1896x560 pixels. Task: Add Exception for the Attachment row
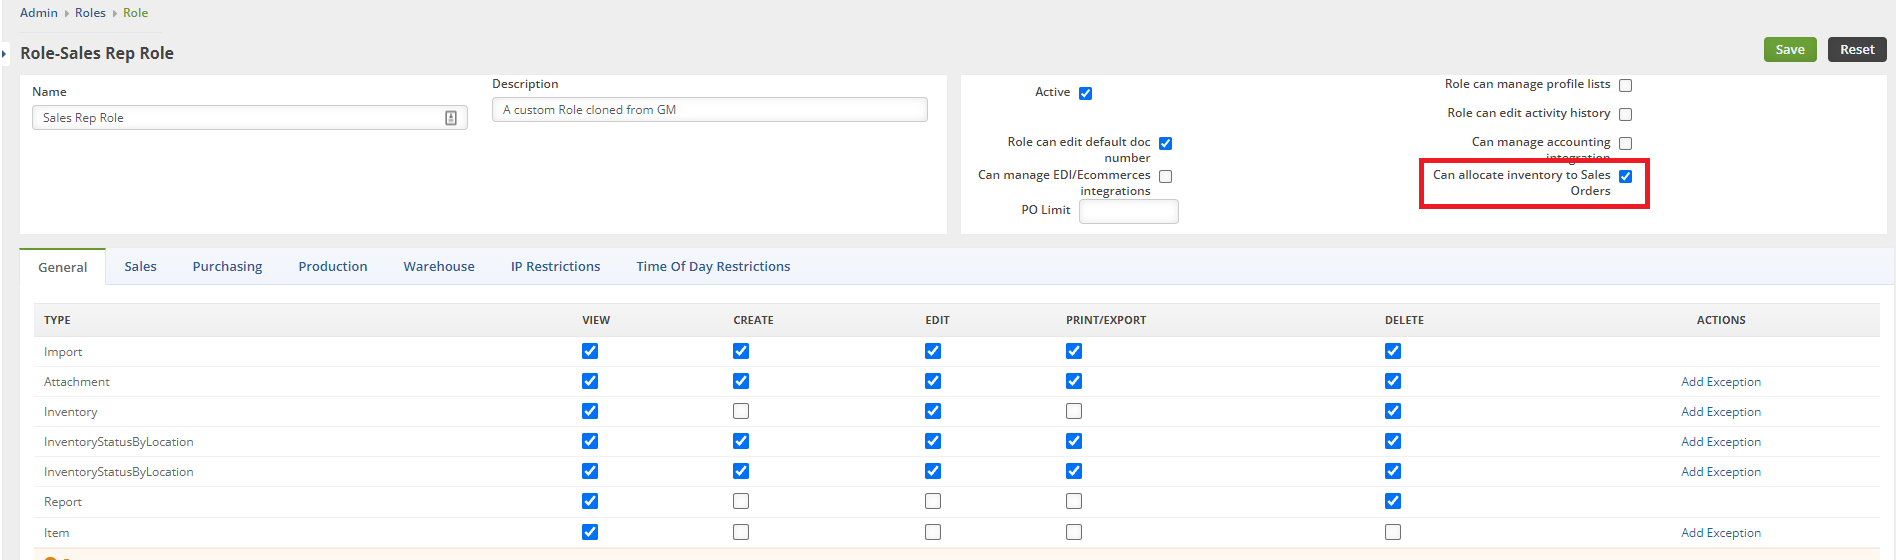(x=1720, y=382)
